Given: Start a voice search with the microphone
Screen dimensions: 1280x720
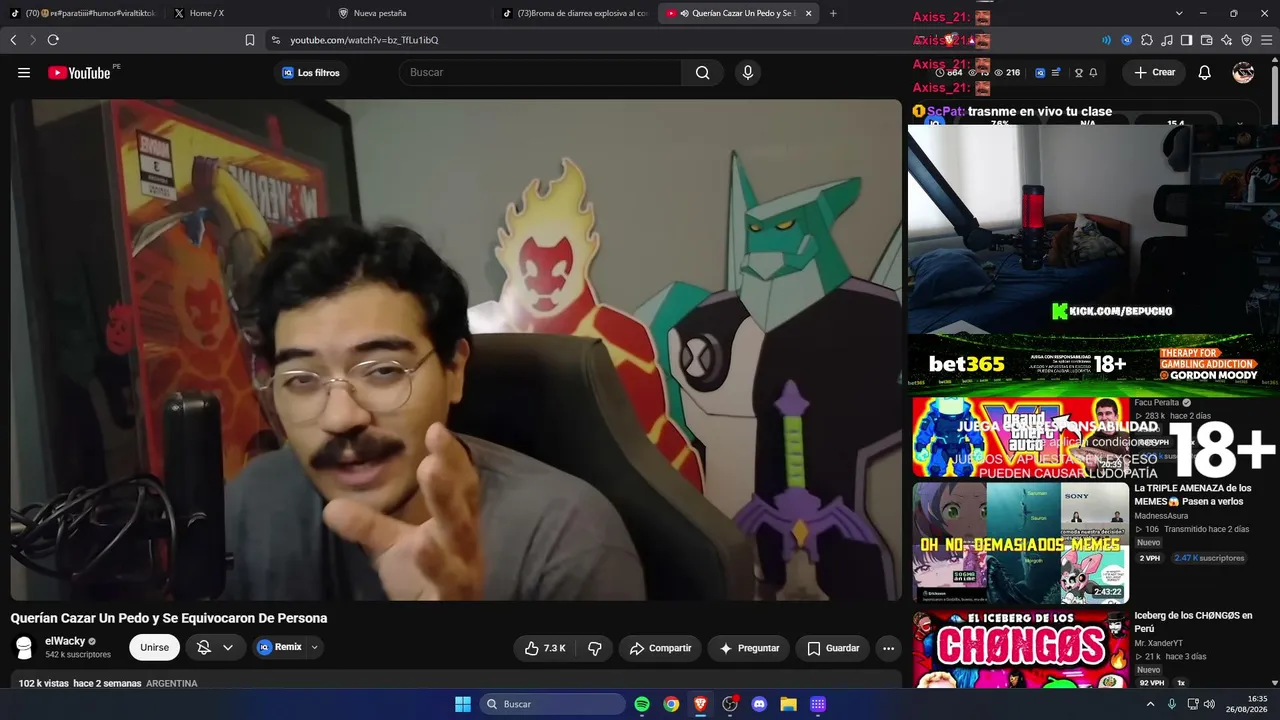Looking at the screenshot, I should point(747,72).
